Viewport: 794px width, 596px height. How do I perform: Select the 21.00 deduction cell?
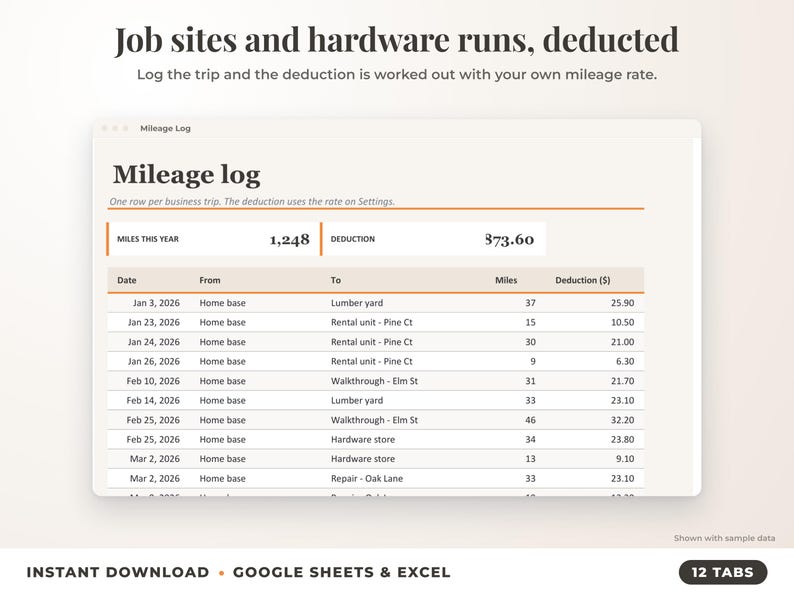coord(622,342)
